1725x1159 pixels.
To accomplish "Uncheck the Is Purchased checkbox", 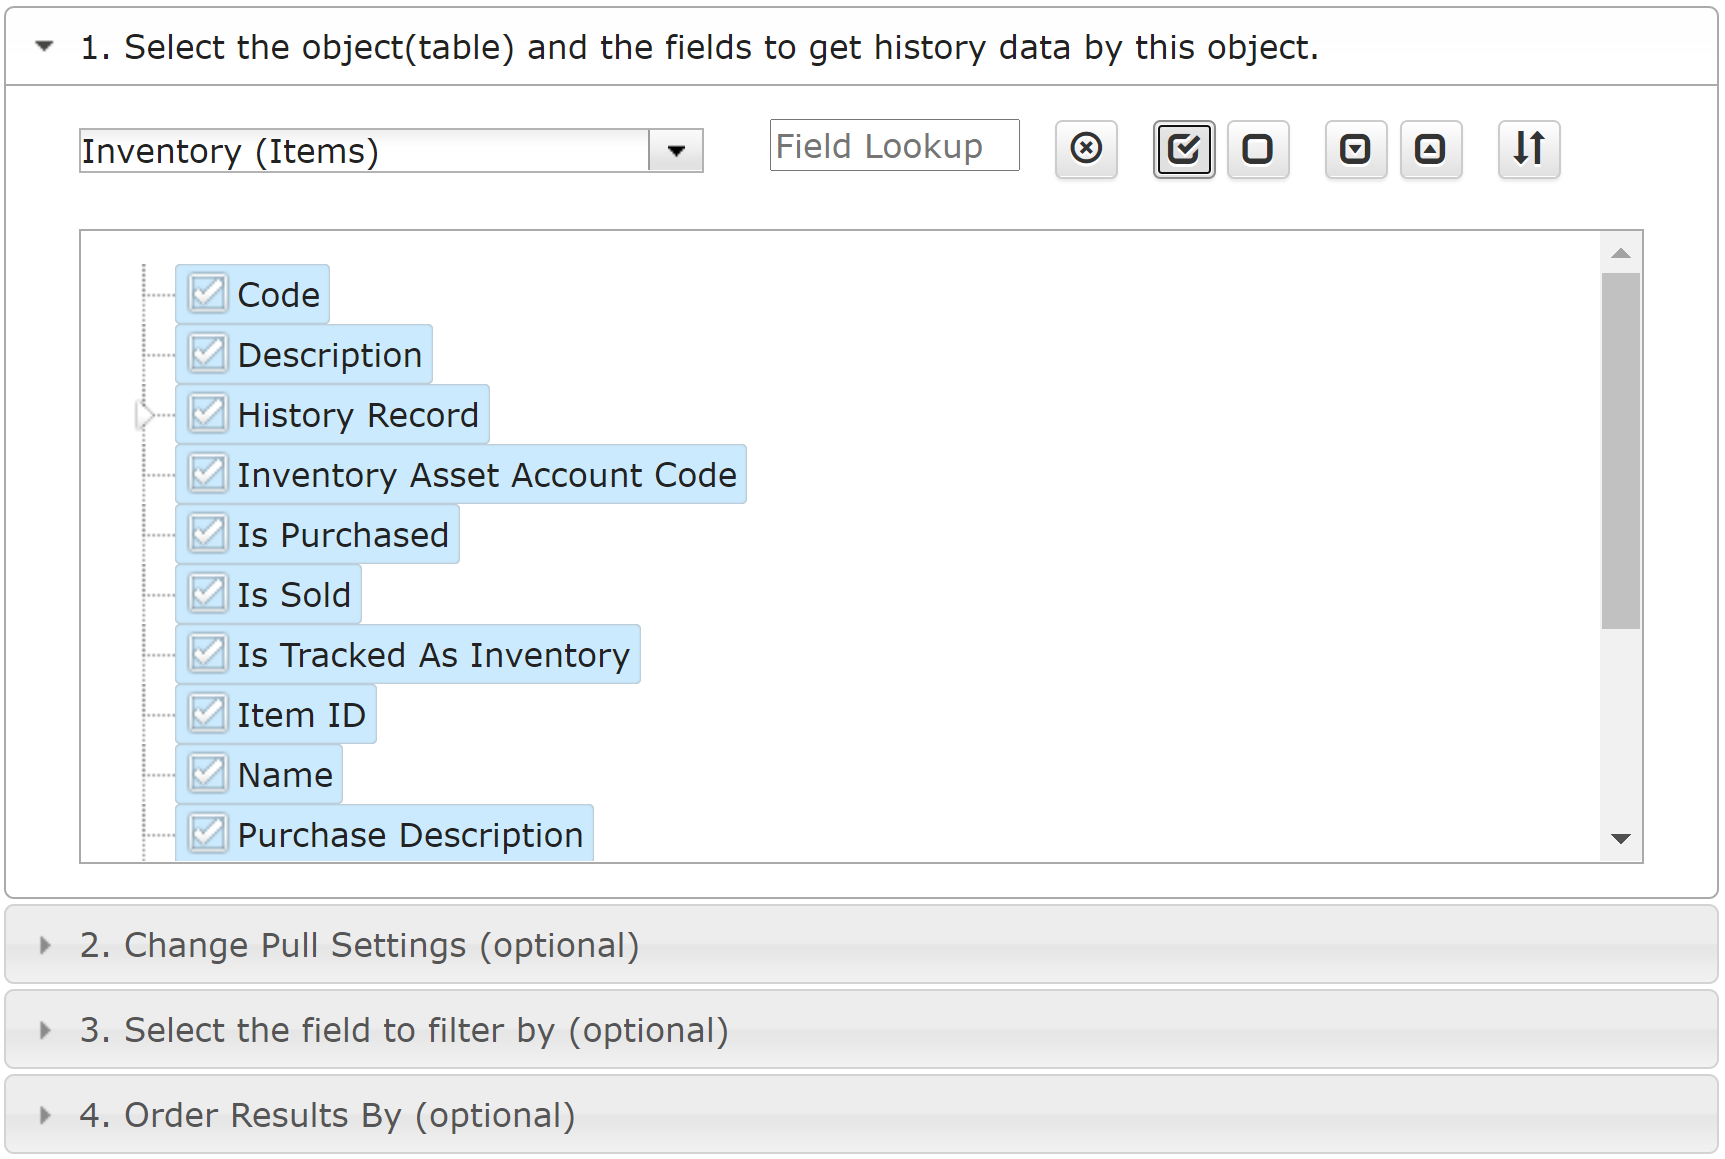I will pos(208,533).
